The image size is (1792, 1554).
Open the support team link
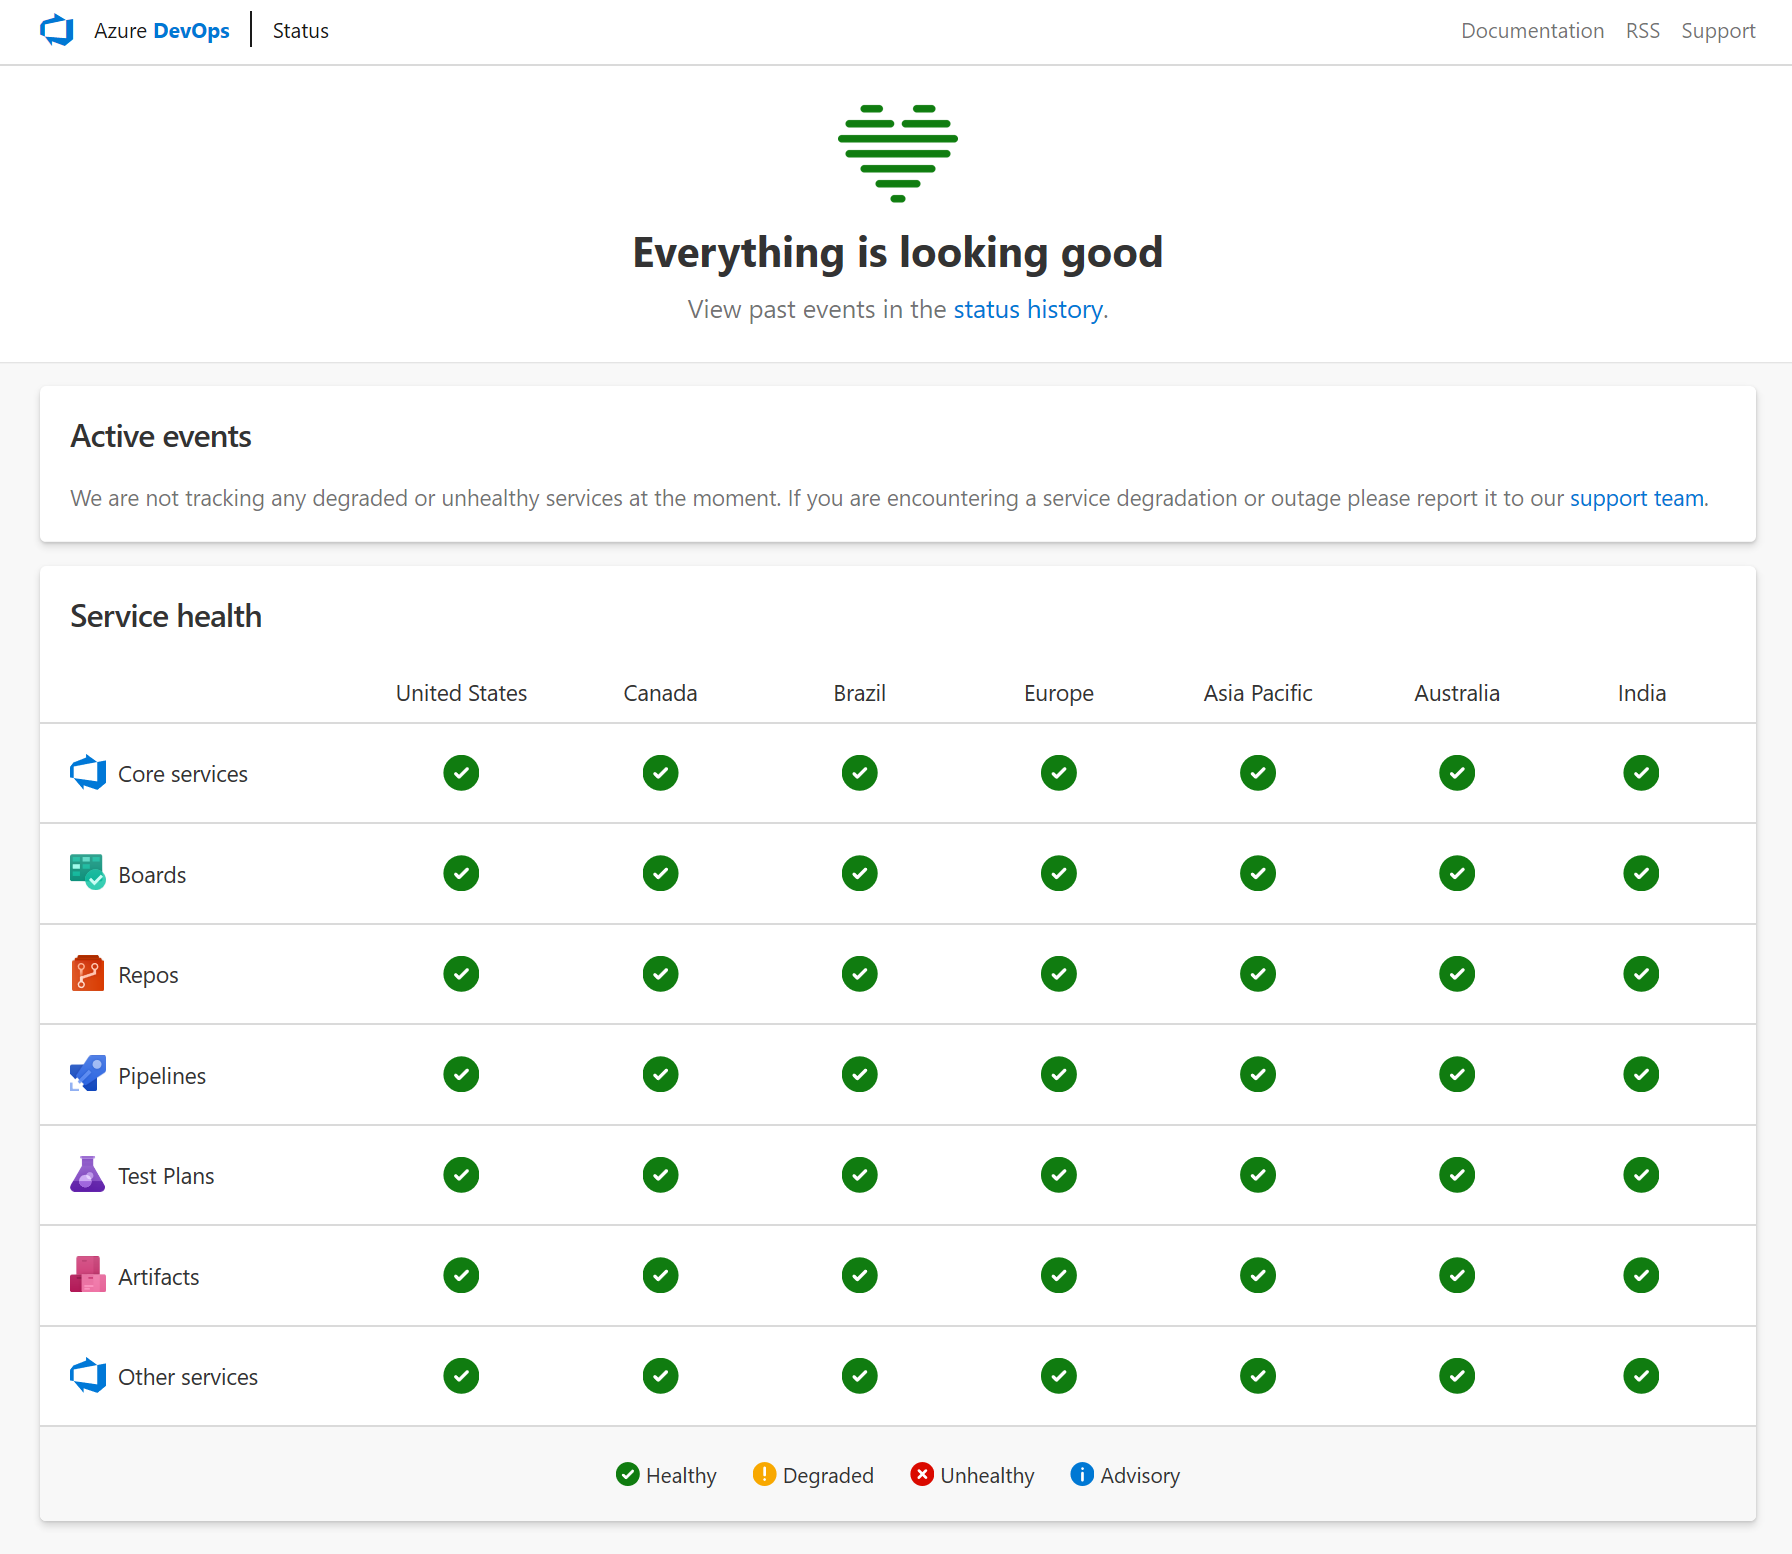[1636, 498]
